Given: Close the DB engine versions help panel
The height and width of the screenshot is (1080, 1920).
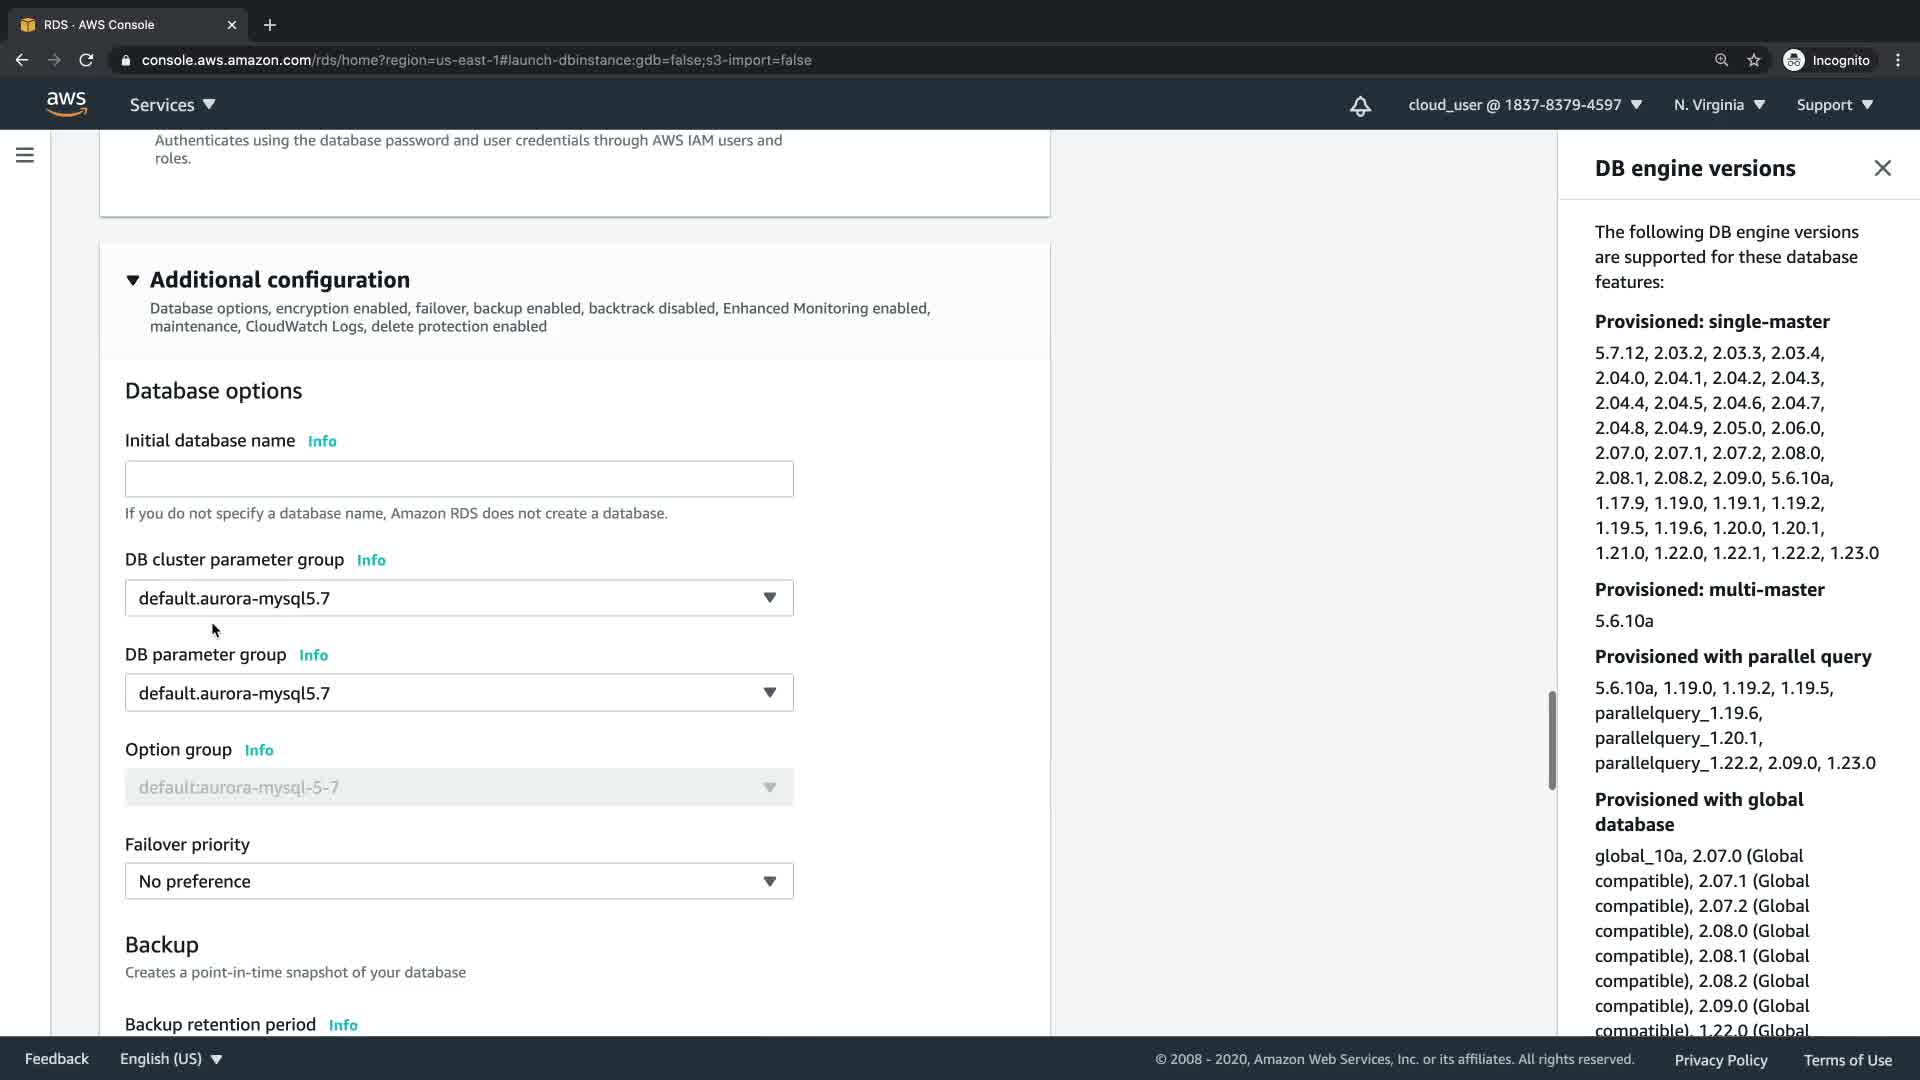Looking at the screenshot, I should (1882, 168).
